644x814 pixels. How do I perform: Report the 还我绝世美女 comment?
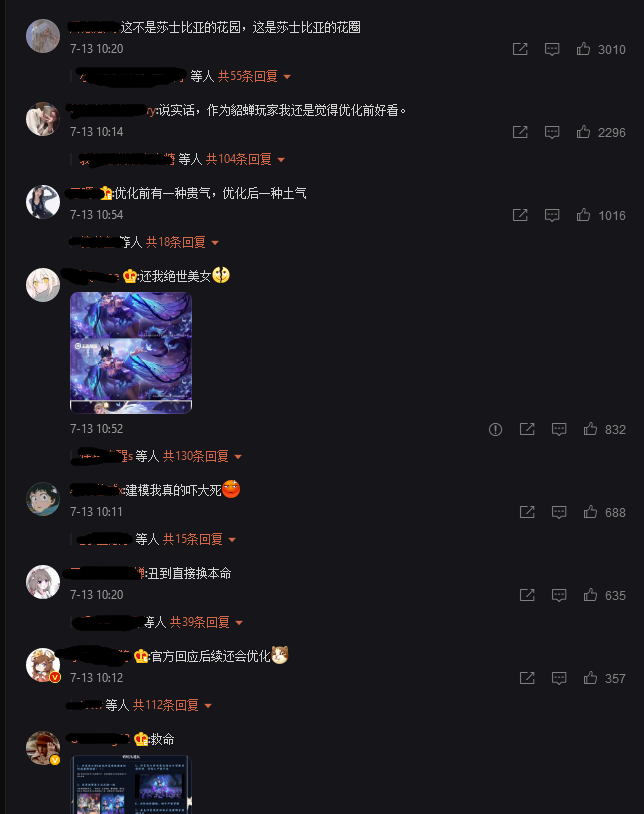tap(495, 429)
